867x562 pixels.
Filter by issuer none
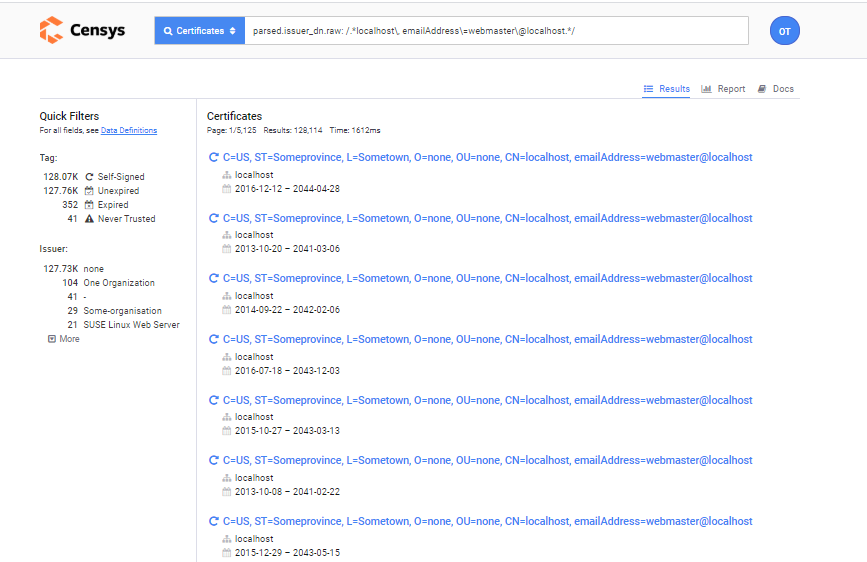coord(93,269)
